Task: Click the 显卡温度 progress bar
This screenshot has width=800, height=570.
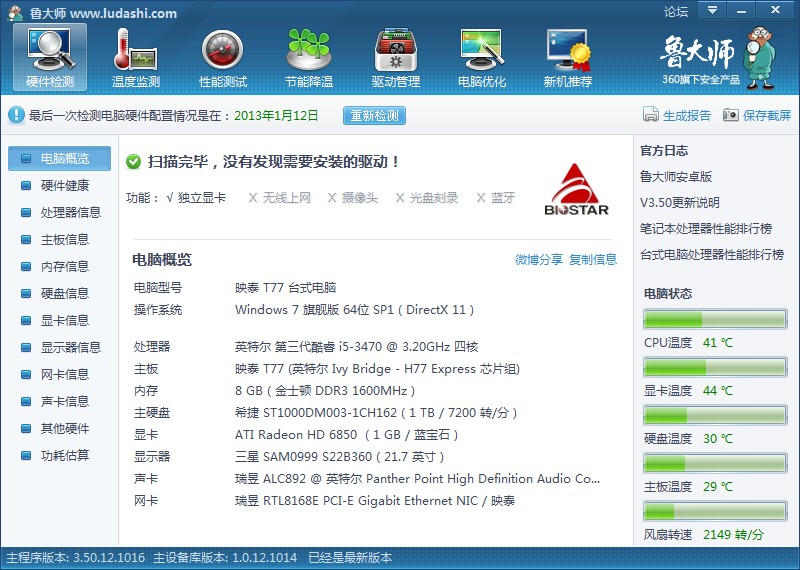Action: click(715, 367)
